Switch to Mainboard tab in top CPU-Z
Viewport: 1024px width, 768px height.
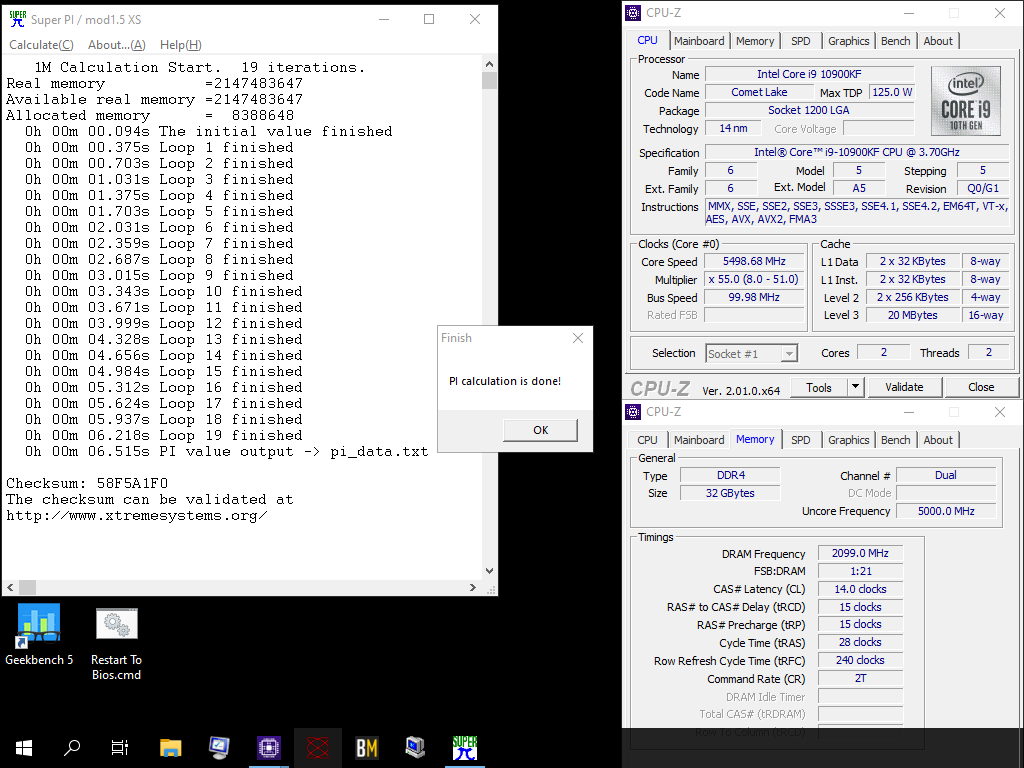(x=699, y=41)
